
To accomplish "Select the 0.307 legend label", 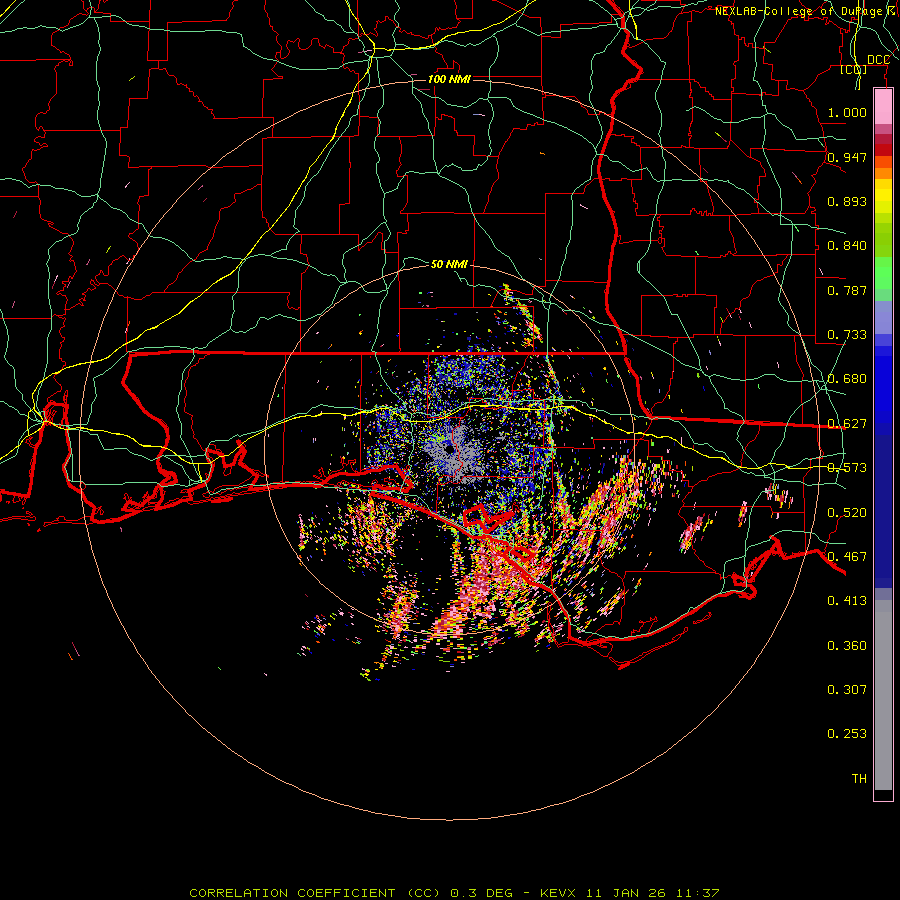I will click(x=847, y=690).
